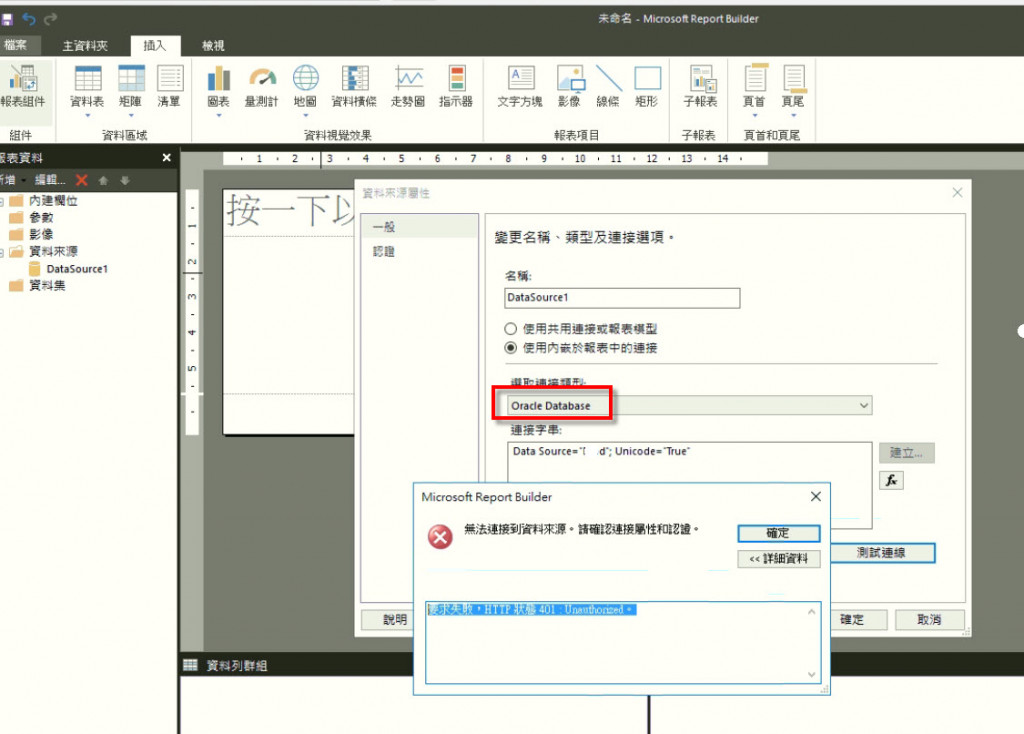
Task: Insert a 矩陣 matrix icon
Action: 131,78
